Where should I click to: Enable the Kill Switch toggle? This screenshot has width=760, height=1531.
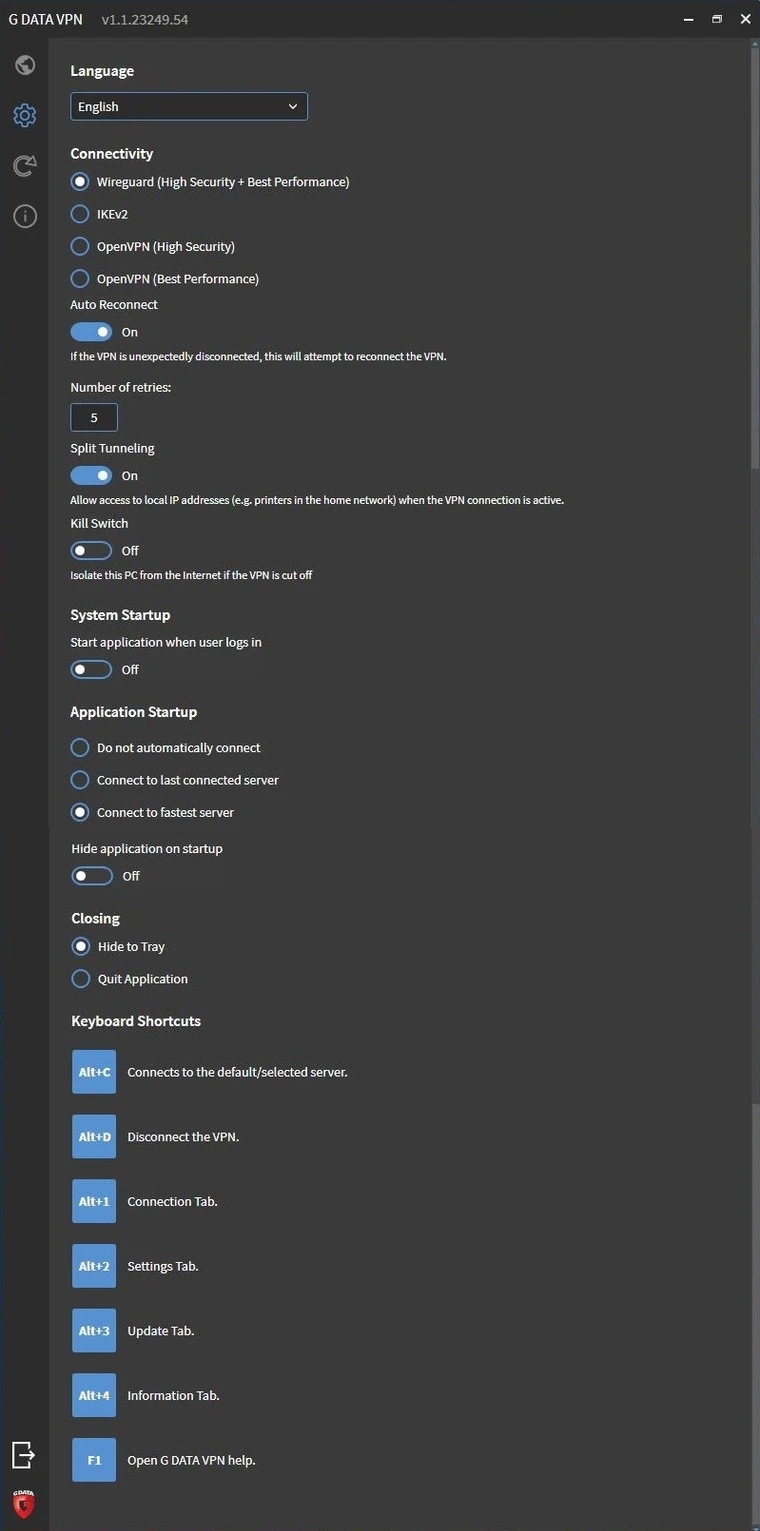tap(91, 551)
